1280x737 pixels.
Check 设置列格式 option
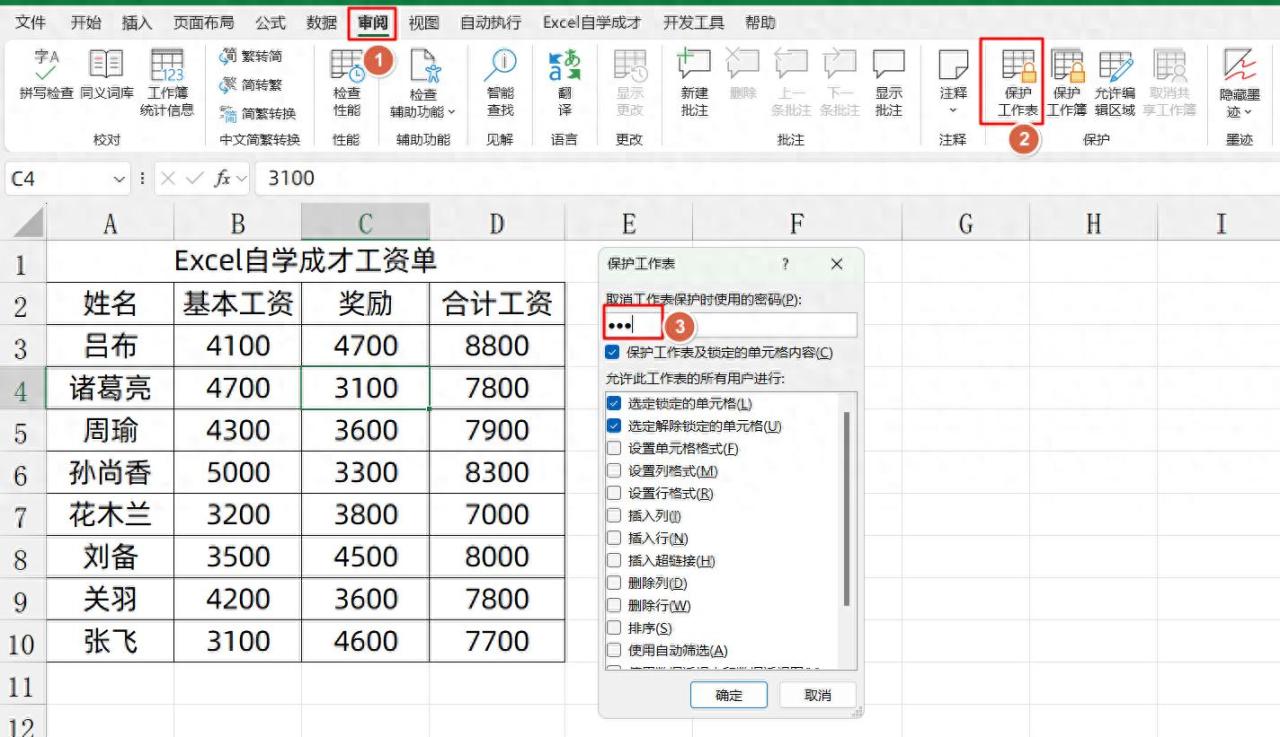point(614,471)
